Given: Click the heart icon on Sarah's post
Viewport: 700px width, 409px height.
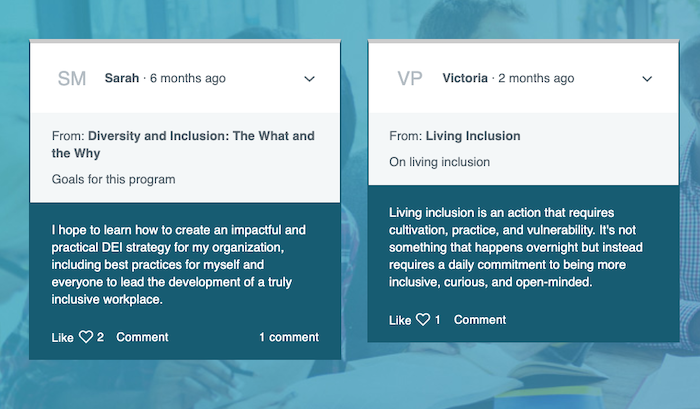Looking at the screenshot, I should coord(86,337).
